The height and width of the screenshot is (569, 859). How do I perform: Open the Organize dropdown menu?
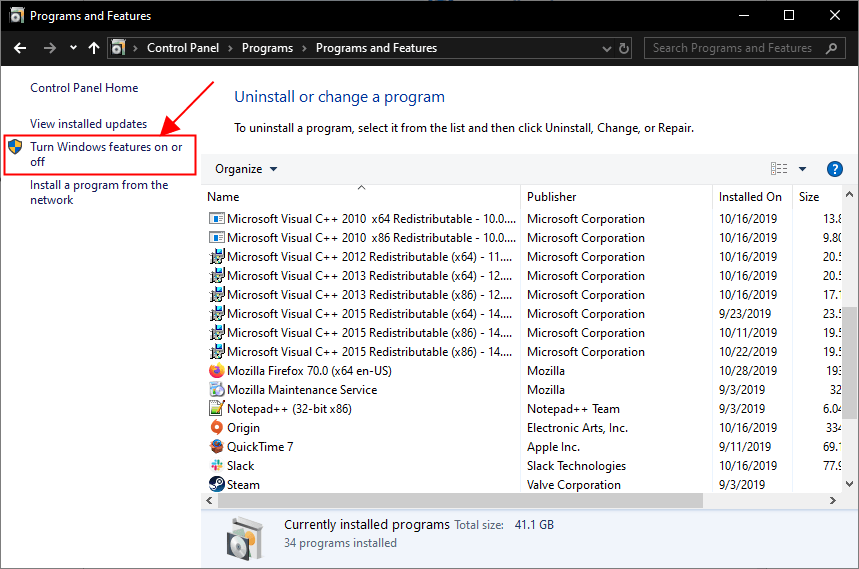pos(246,169)
